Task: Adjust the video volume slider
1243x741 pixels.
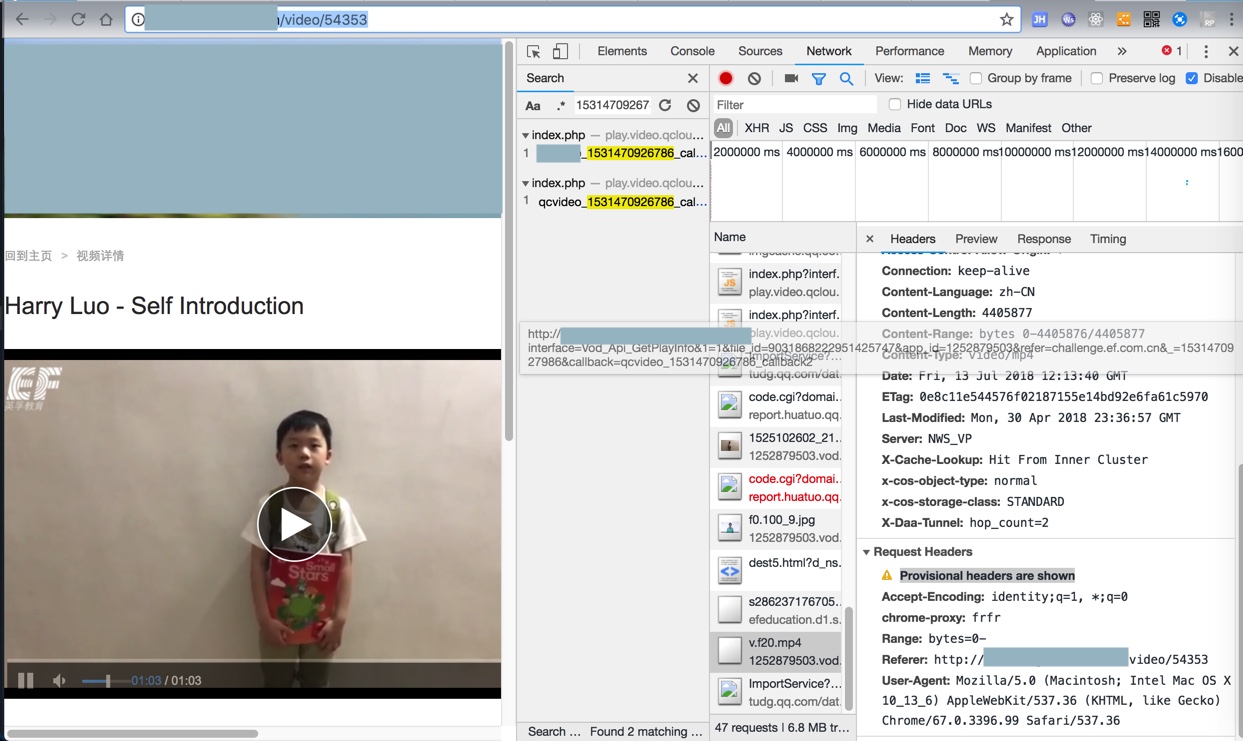Action: tap(104, 681)
